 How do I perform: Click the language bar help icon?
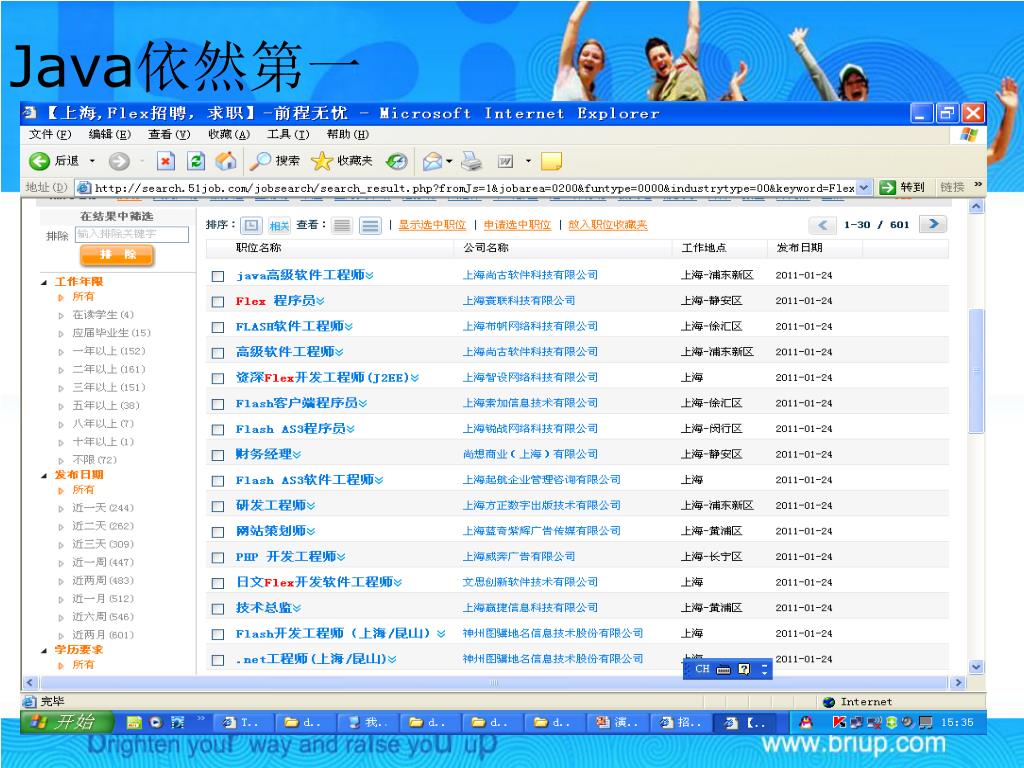click(x=744, y=669)
